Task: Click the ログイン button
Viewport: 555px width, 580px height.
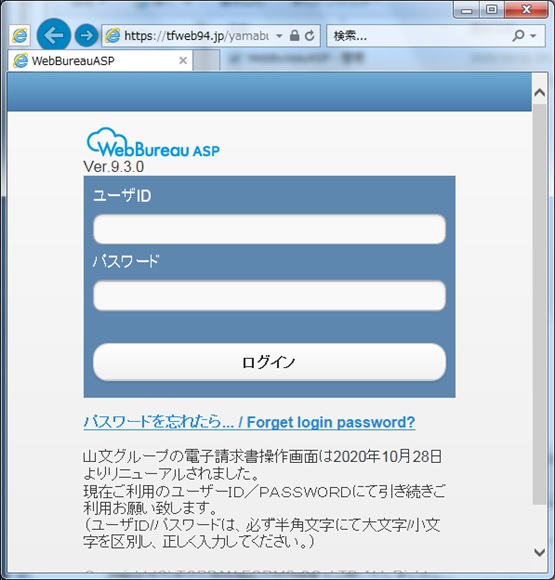Action: pos(269,362)
